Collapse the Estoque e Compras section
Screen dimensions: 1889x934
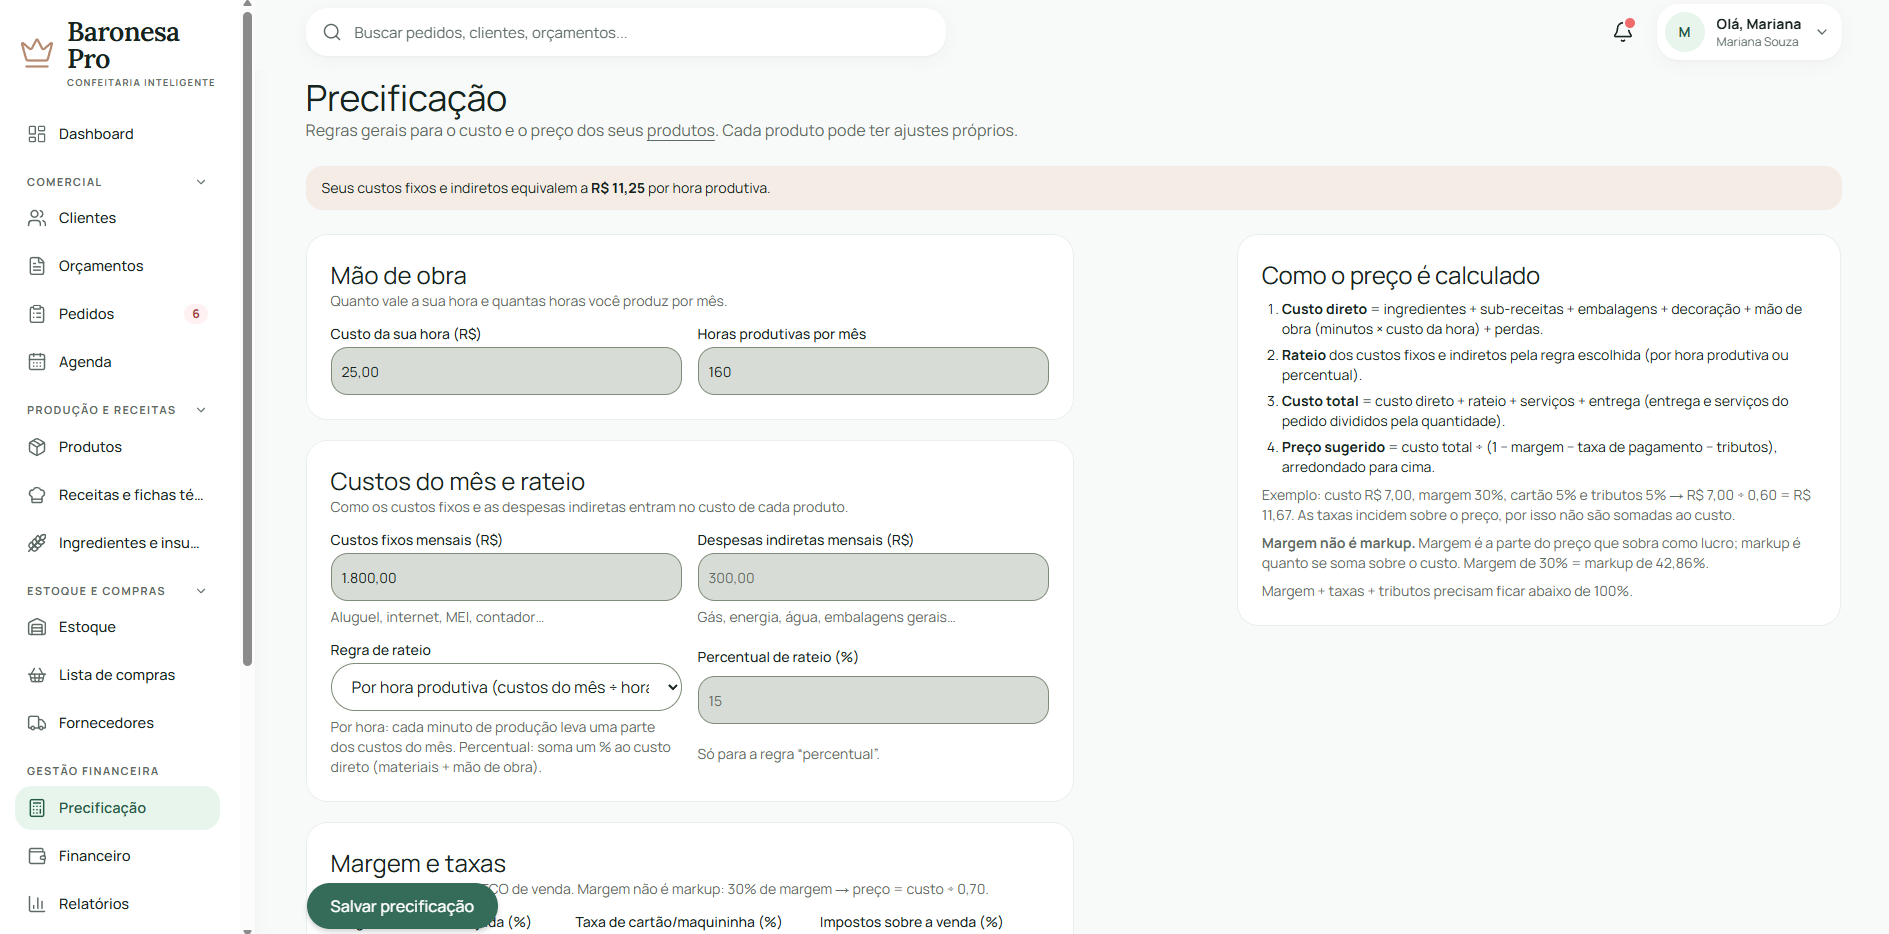coord(201,591)
